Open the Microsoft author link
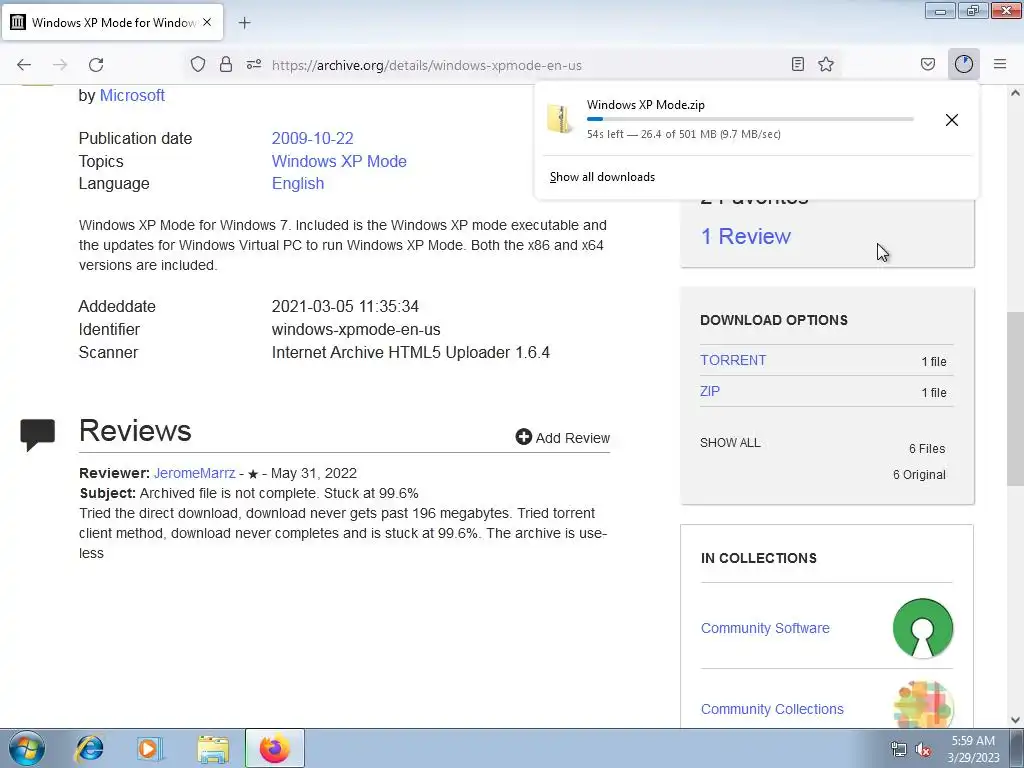1024x768 pixels. tap(132, 95)
